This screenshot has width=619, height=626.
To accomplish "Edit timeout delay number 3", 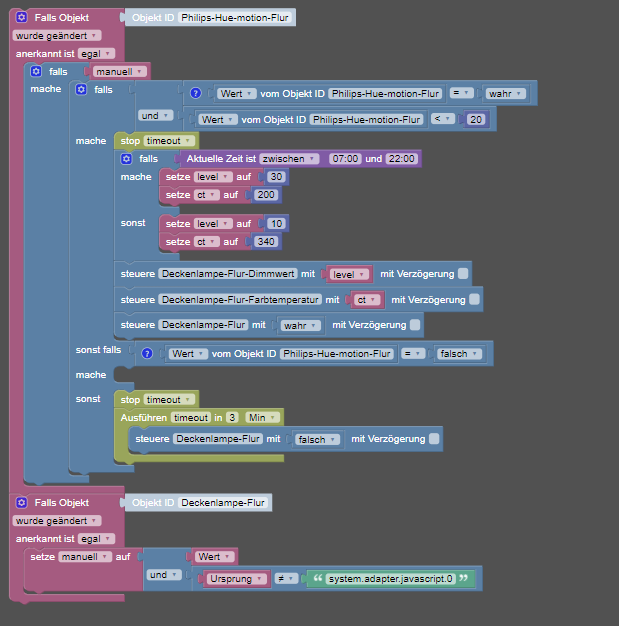I will coord(232,418).
